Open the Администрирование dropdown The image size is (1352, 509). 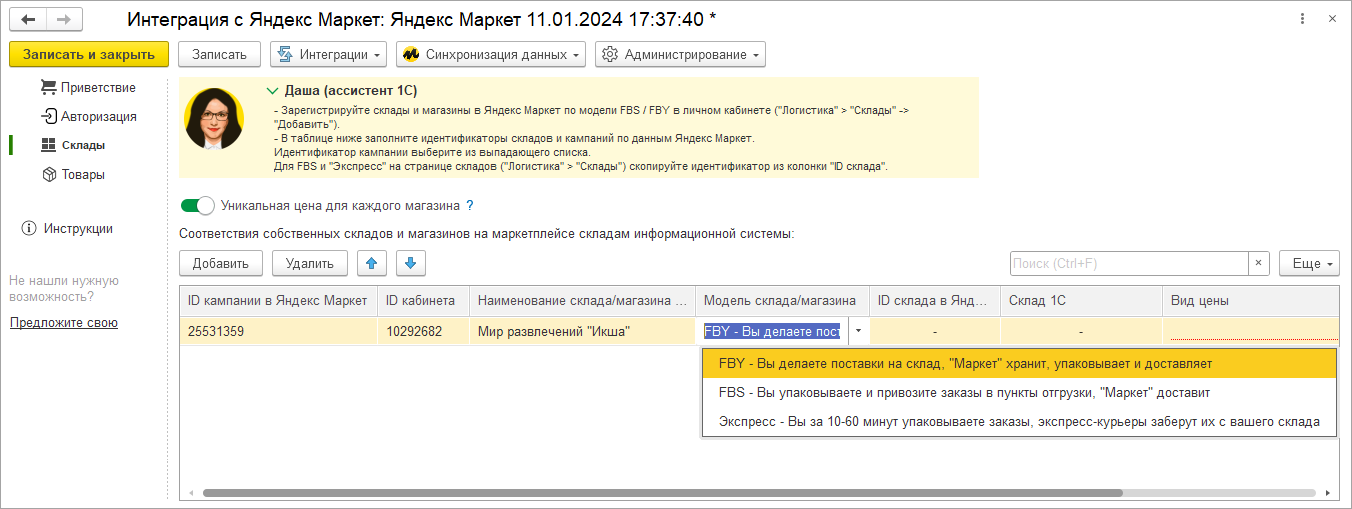(680, 54)
